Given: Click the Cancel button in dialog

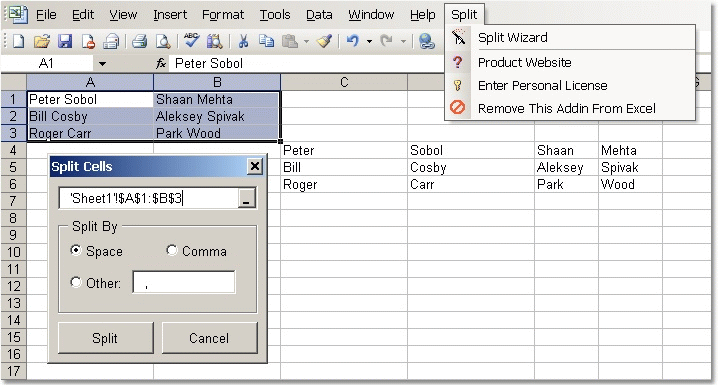Looking at the screenshot, I should click(x=209, y=338).
